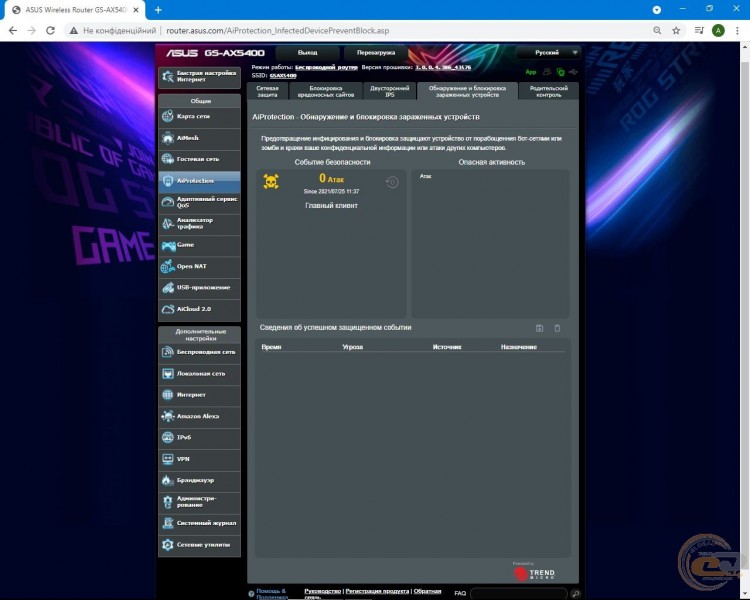Open IPv6 settings
Image resolution: width=750 pixels, height=600 pixels.
tap(199, 437)
